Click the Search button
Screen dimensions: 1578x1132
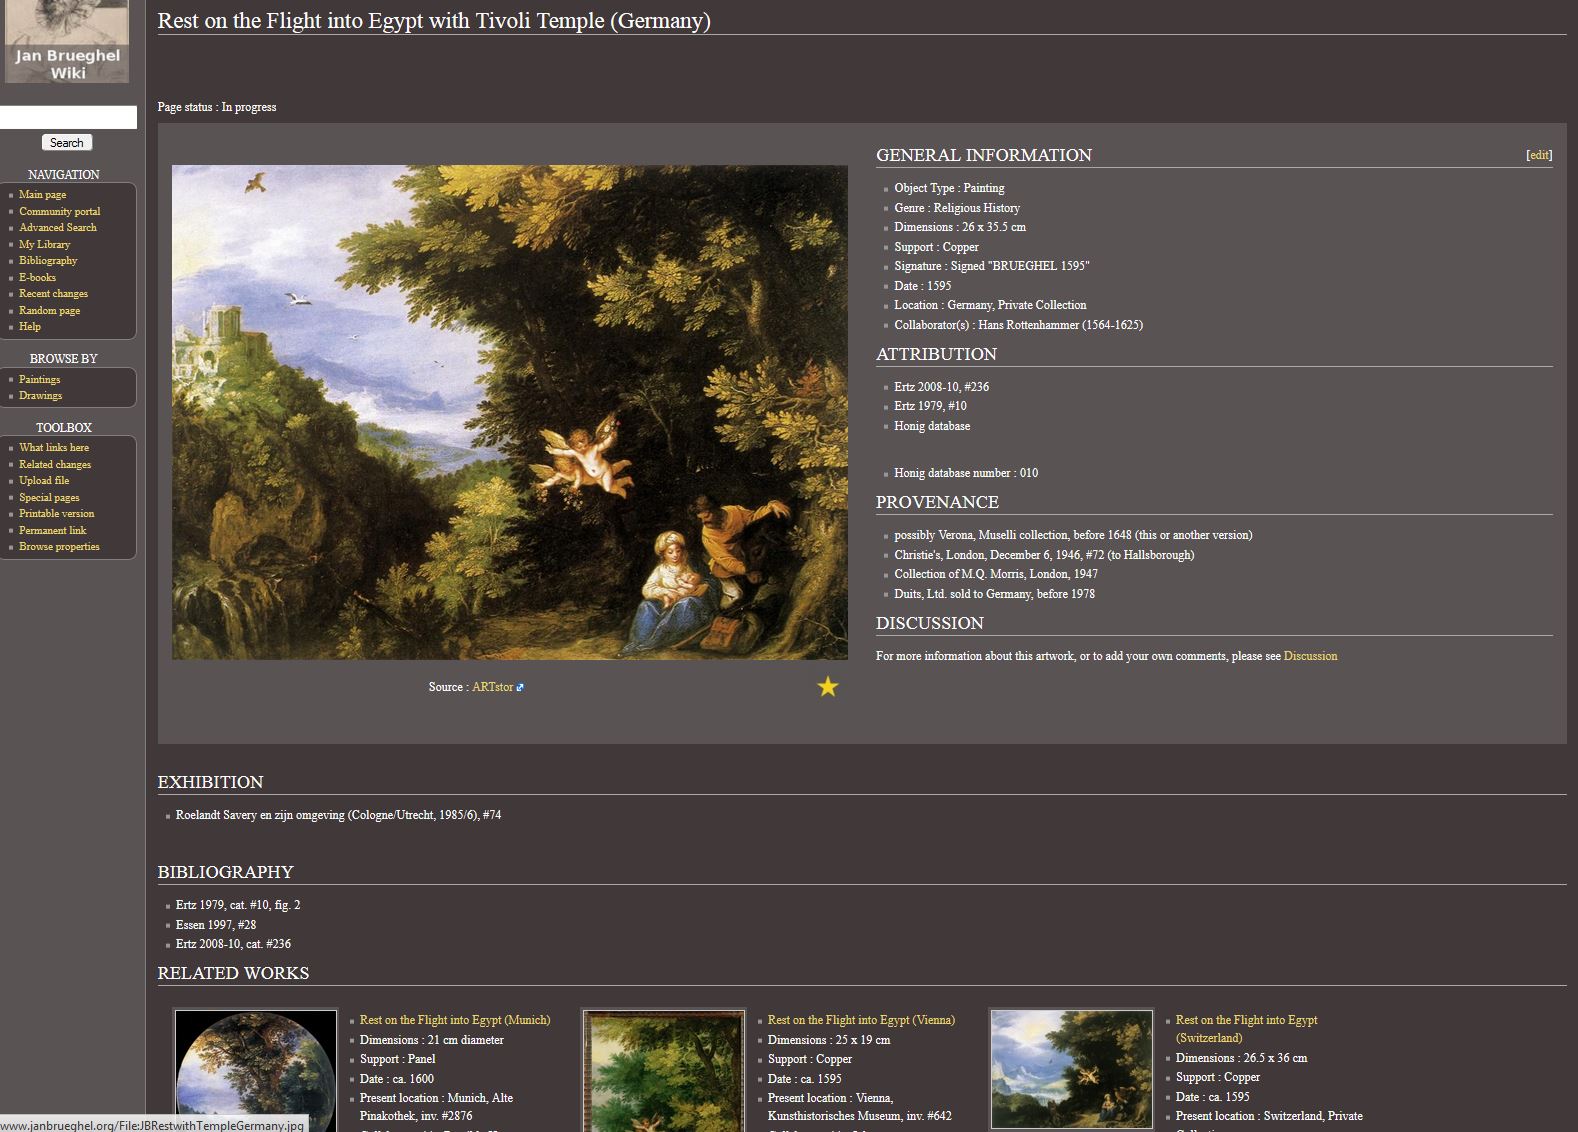click(67, 143)
